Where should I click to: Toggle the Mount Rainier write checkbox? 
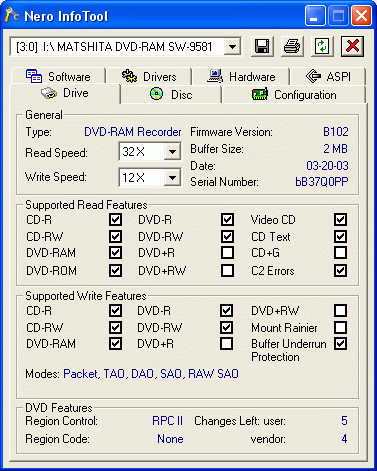(x=340, y=327)
